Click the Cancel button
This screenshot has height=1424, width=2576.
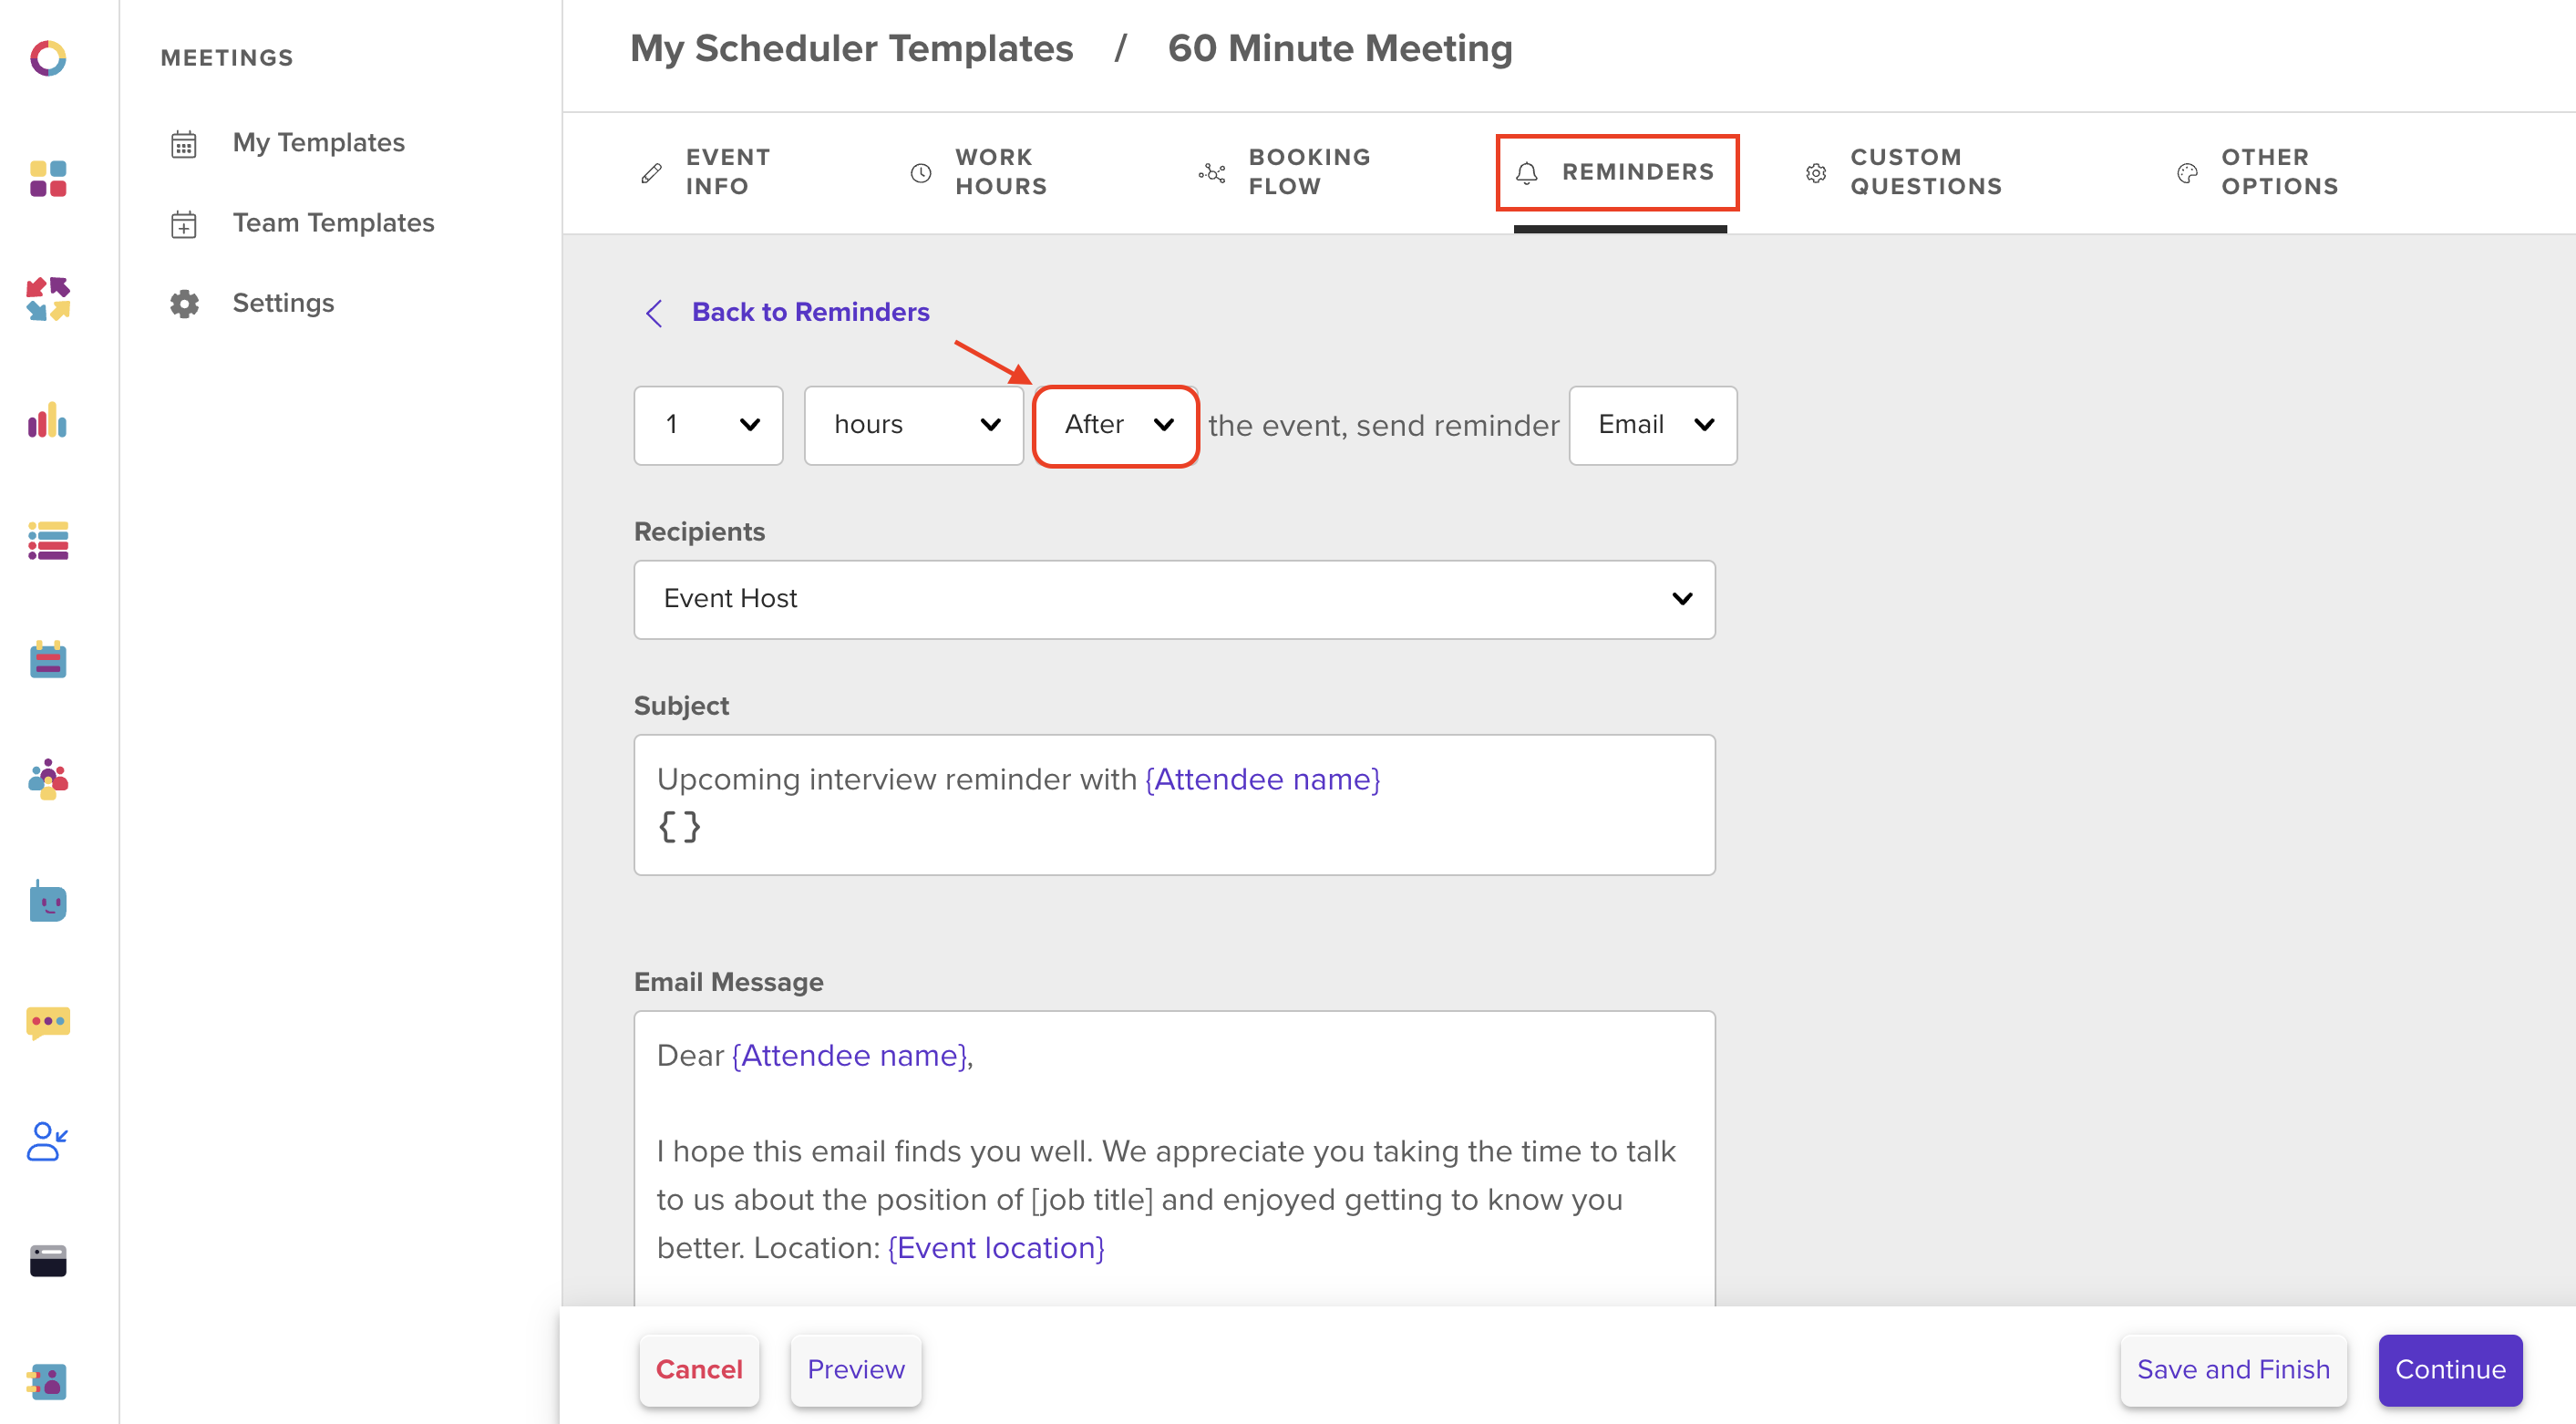coord(699,1369)
